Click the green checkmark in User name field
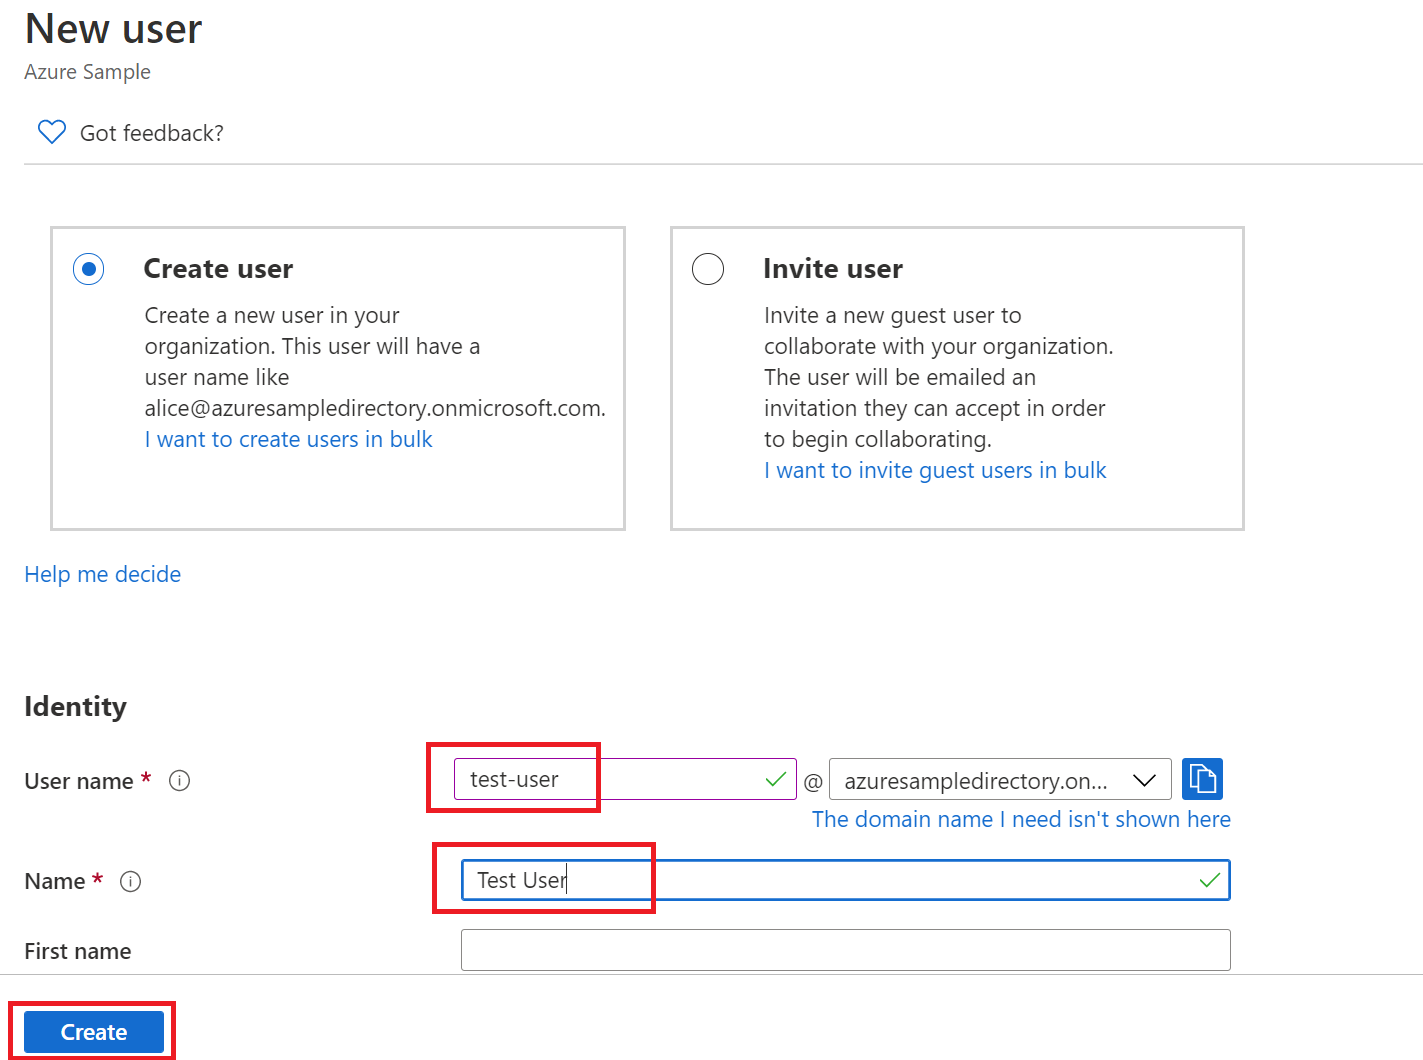 tap(774, 779)
